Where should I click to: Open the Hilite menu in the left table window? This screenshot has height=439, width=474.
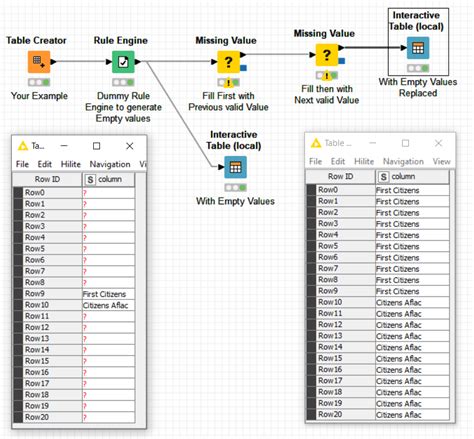(71, 164)
